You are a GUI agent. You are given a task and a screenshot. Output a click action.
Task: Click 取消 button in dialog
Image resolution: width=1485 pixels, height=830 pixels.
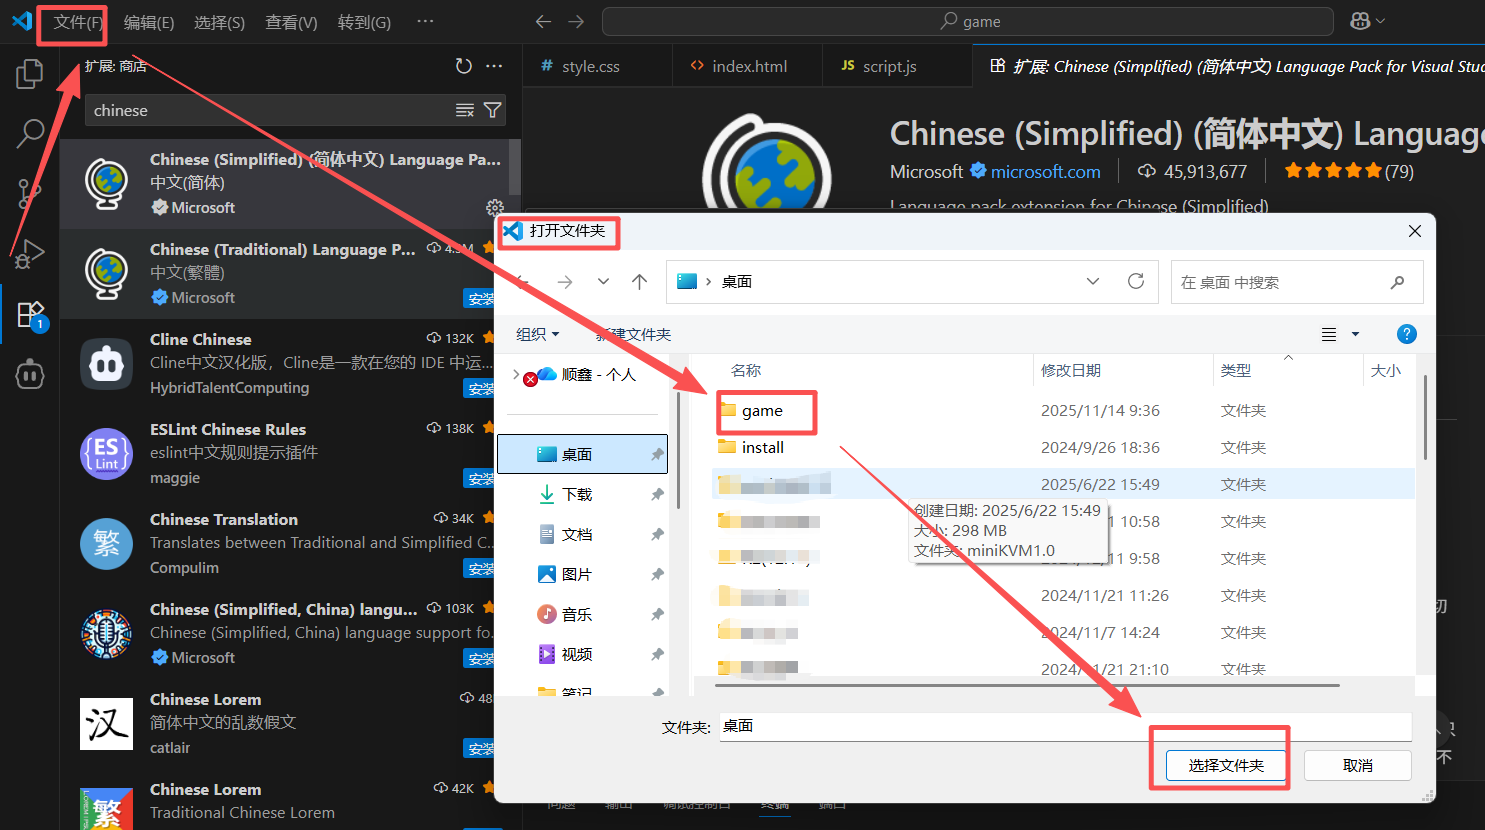[1358, 766]
